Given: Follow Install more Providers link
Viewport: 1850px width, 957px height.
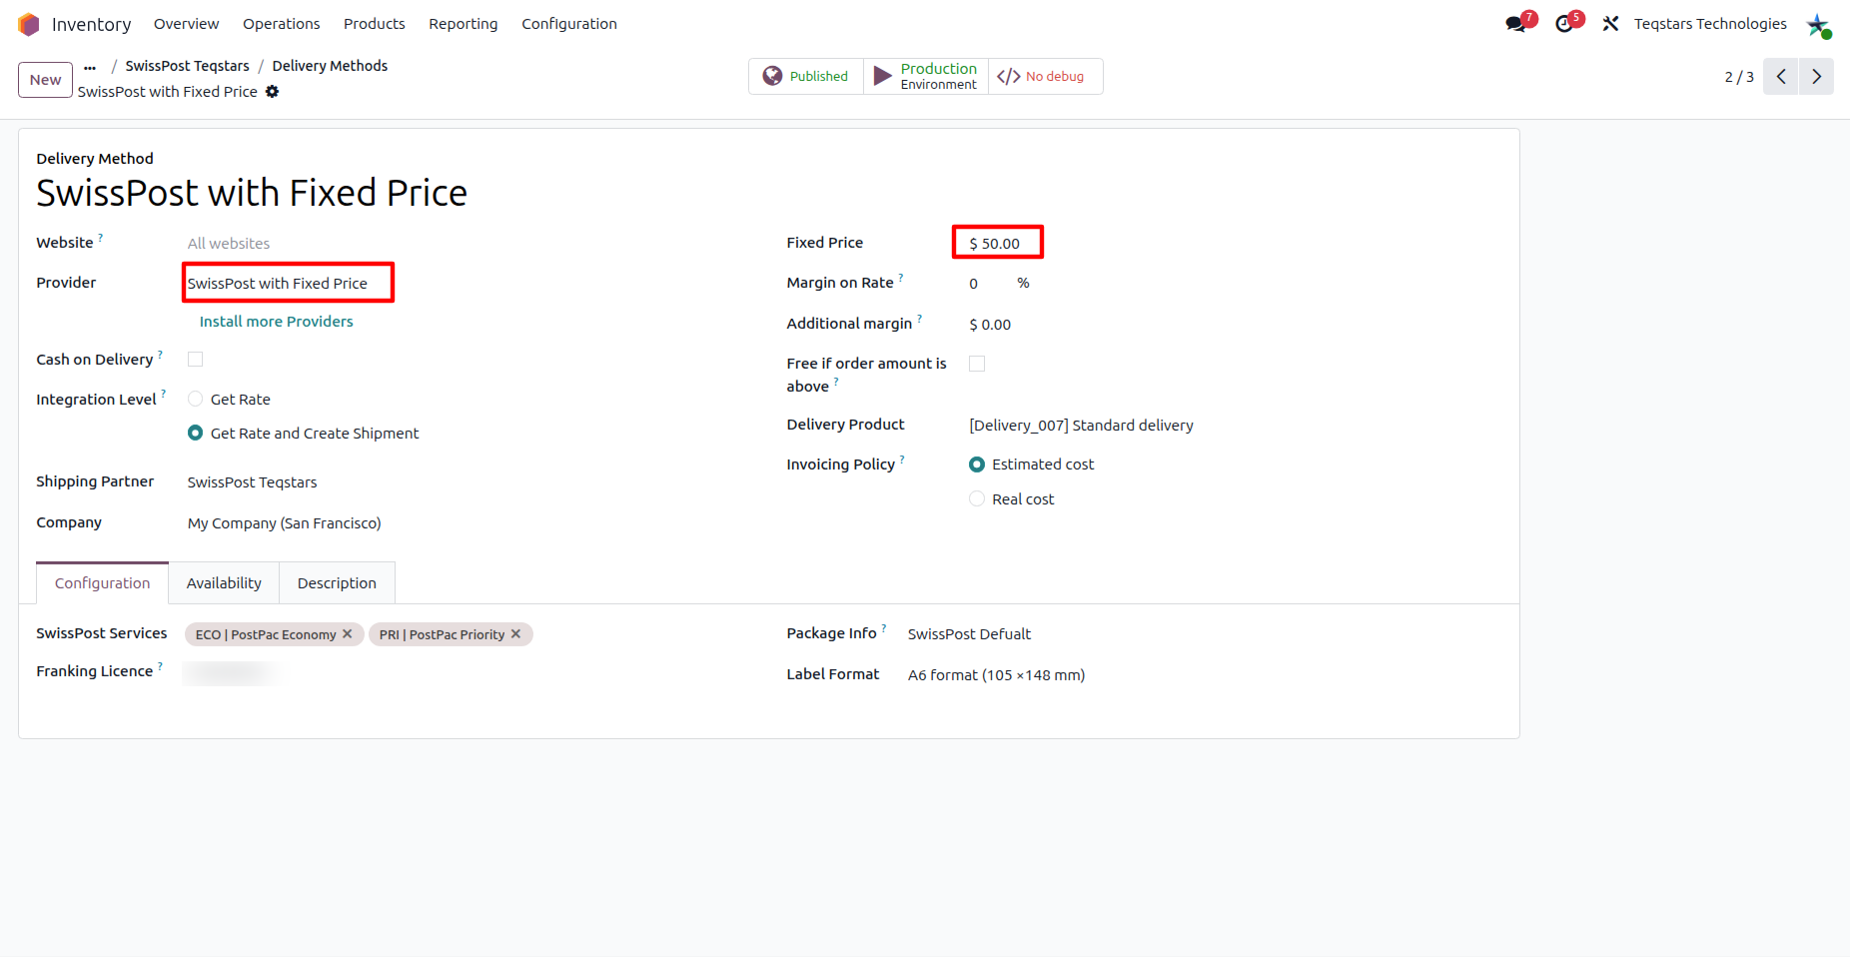Looking at the screenshot, I should pyautogui.click(x=276, y=322).
